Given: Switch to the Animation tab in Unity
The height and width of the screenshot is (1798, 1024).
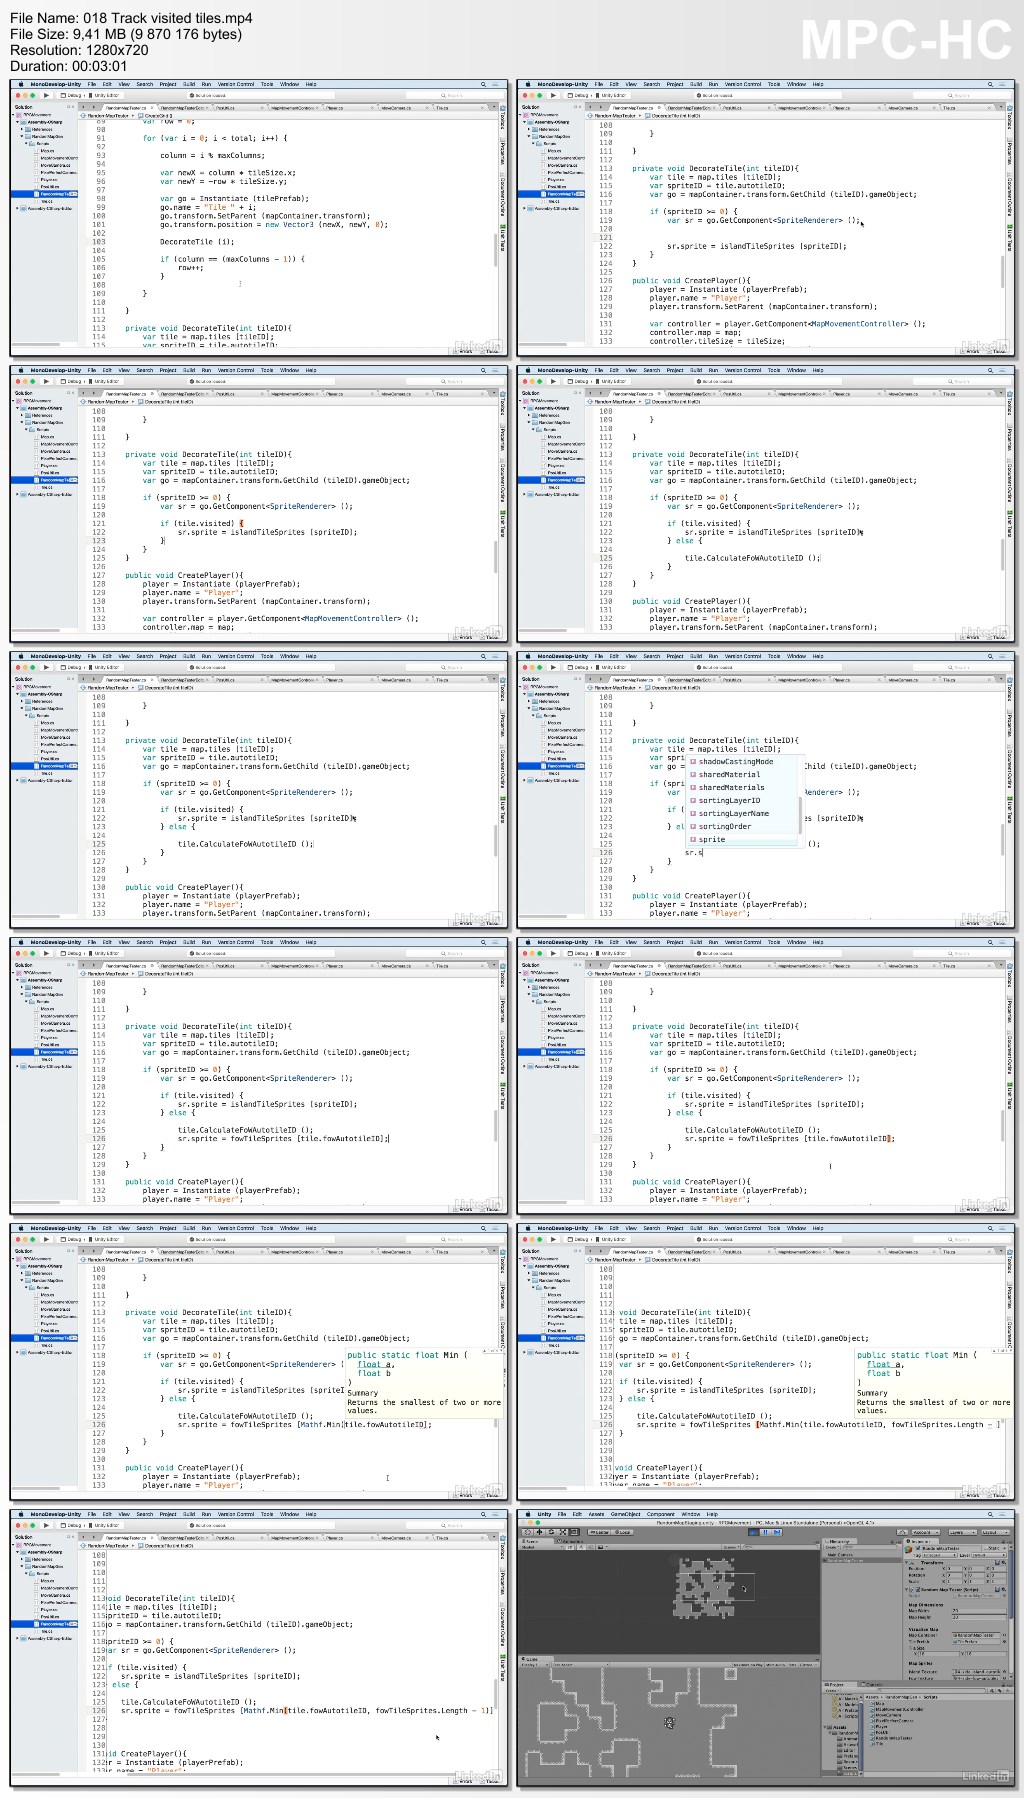Looking at the screenshot, I should pos(570,1541).
